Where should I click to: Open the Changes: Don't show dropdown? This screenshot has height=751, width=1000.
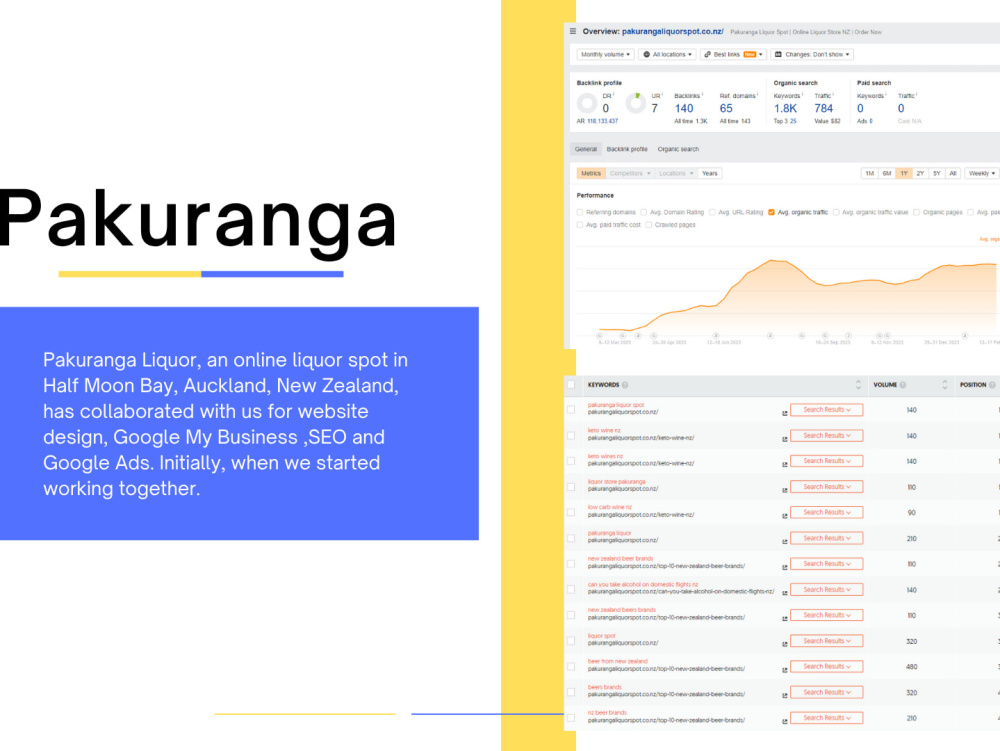tap(812, 55)
